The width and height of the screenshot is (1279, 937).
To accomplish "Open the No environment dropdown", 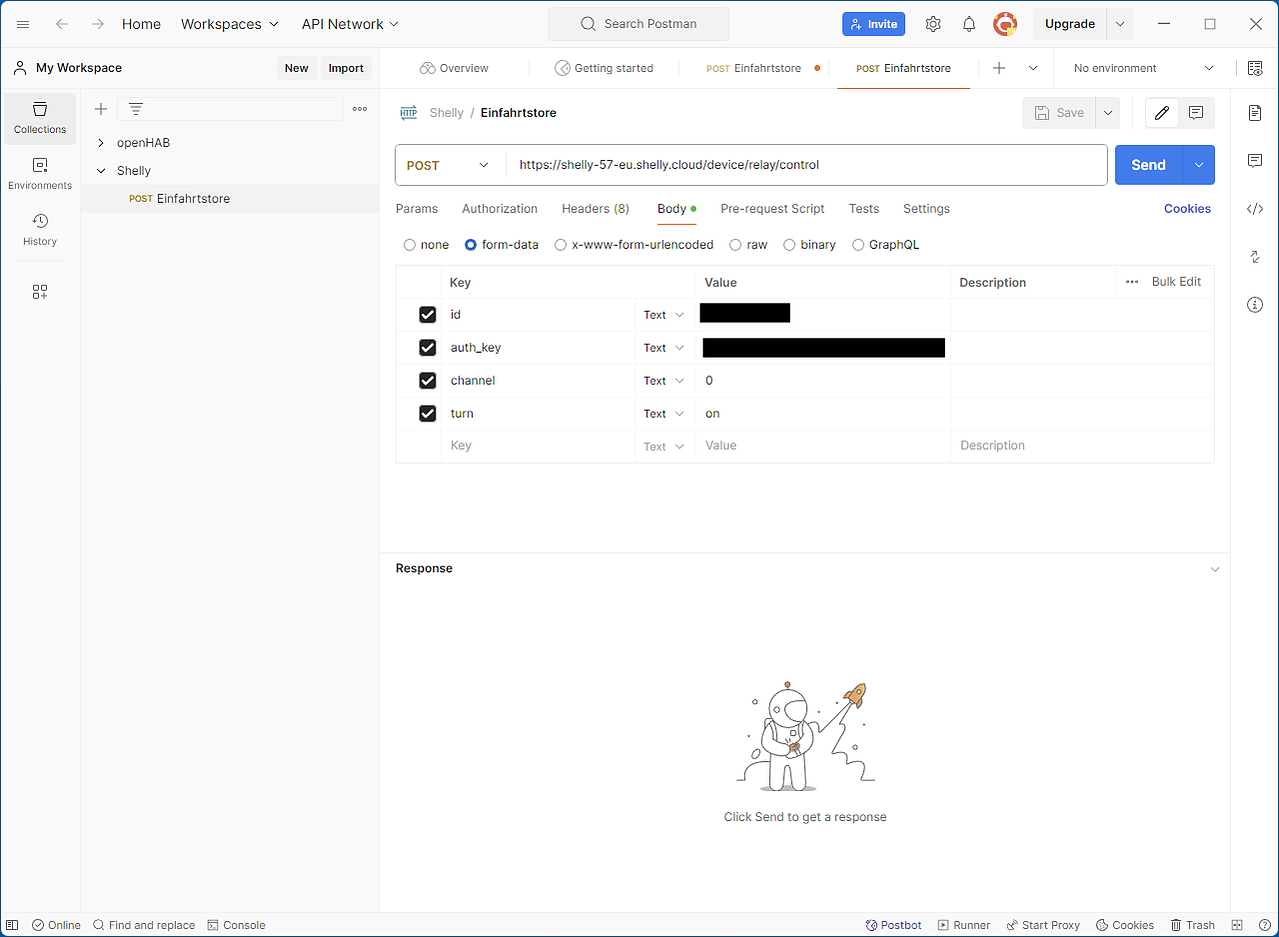I will click(1144, 68).
